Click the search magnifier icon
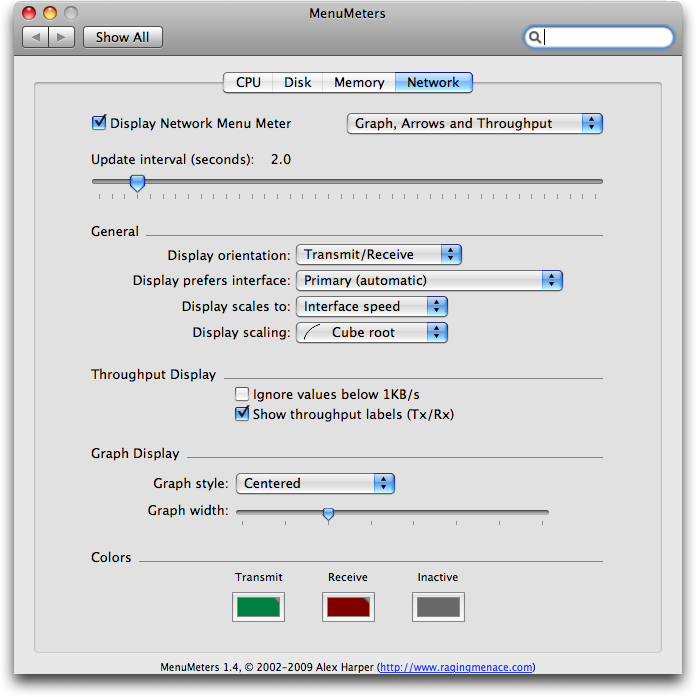696x697 pixels. 535,37
